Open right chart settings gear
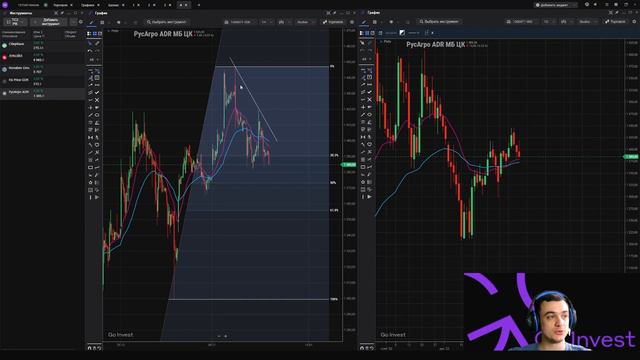The width and height of the screenshot is (640, 360). pos(635,22)
